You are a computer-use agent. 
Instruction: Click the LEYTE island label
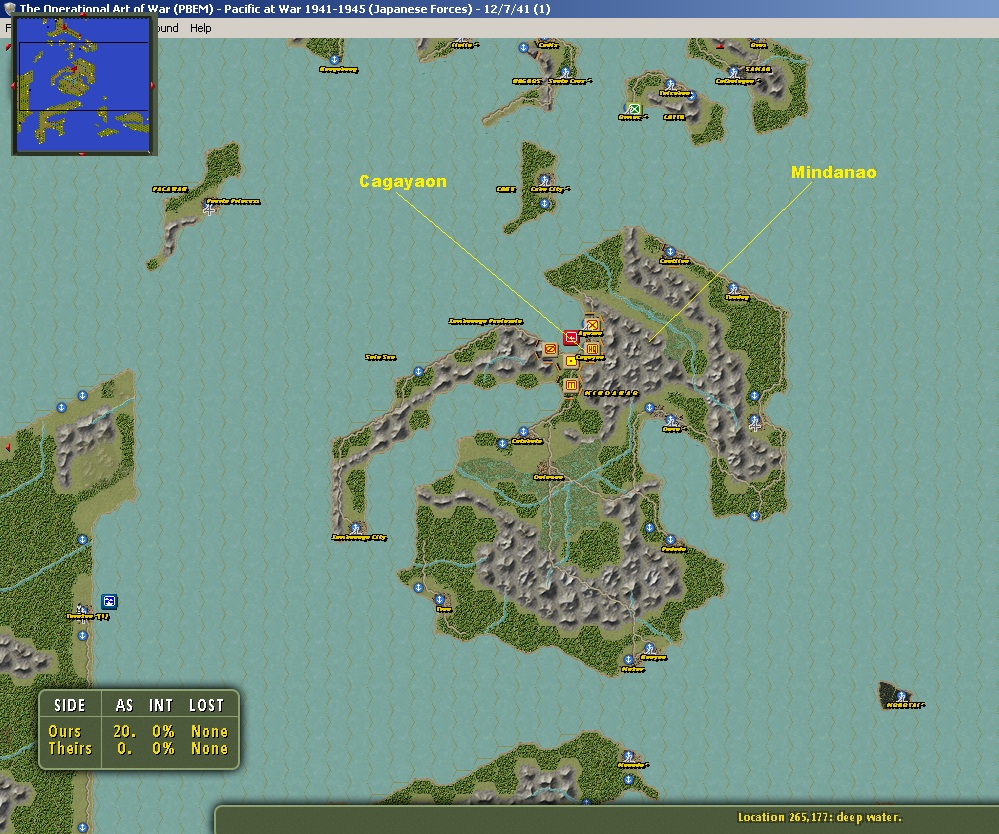click(674, 117)
